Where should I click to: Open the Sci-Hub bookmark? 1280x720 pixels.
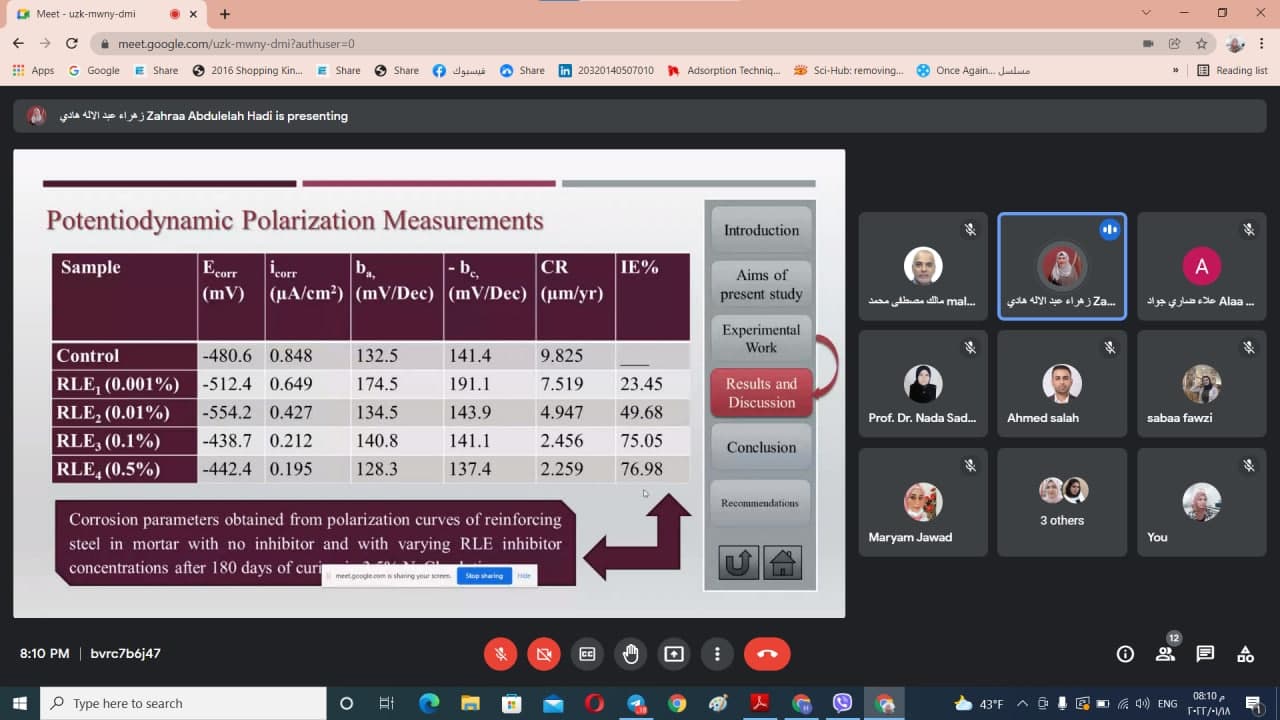click(849, 71)
